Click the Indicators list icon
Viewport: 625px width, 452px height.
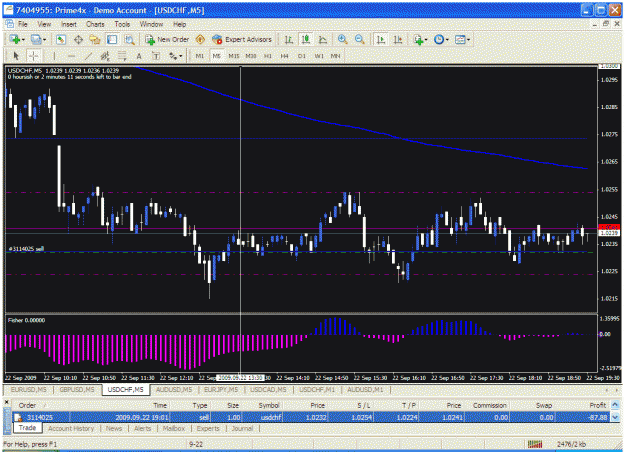[x=418, y=39]
